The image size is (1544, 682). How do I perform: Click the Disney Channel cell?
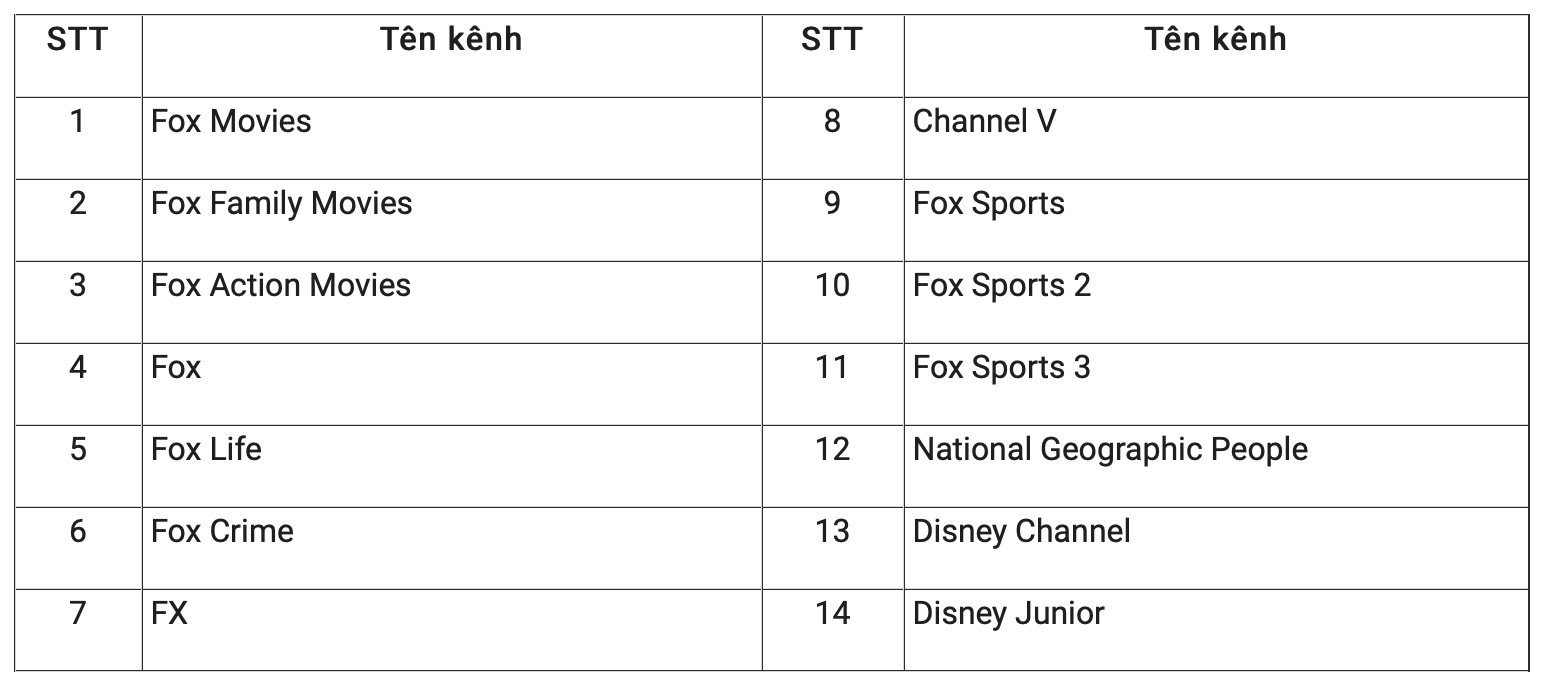pyautogui.click(x=1021, y=532)
